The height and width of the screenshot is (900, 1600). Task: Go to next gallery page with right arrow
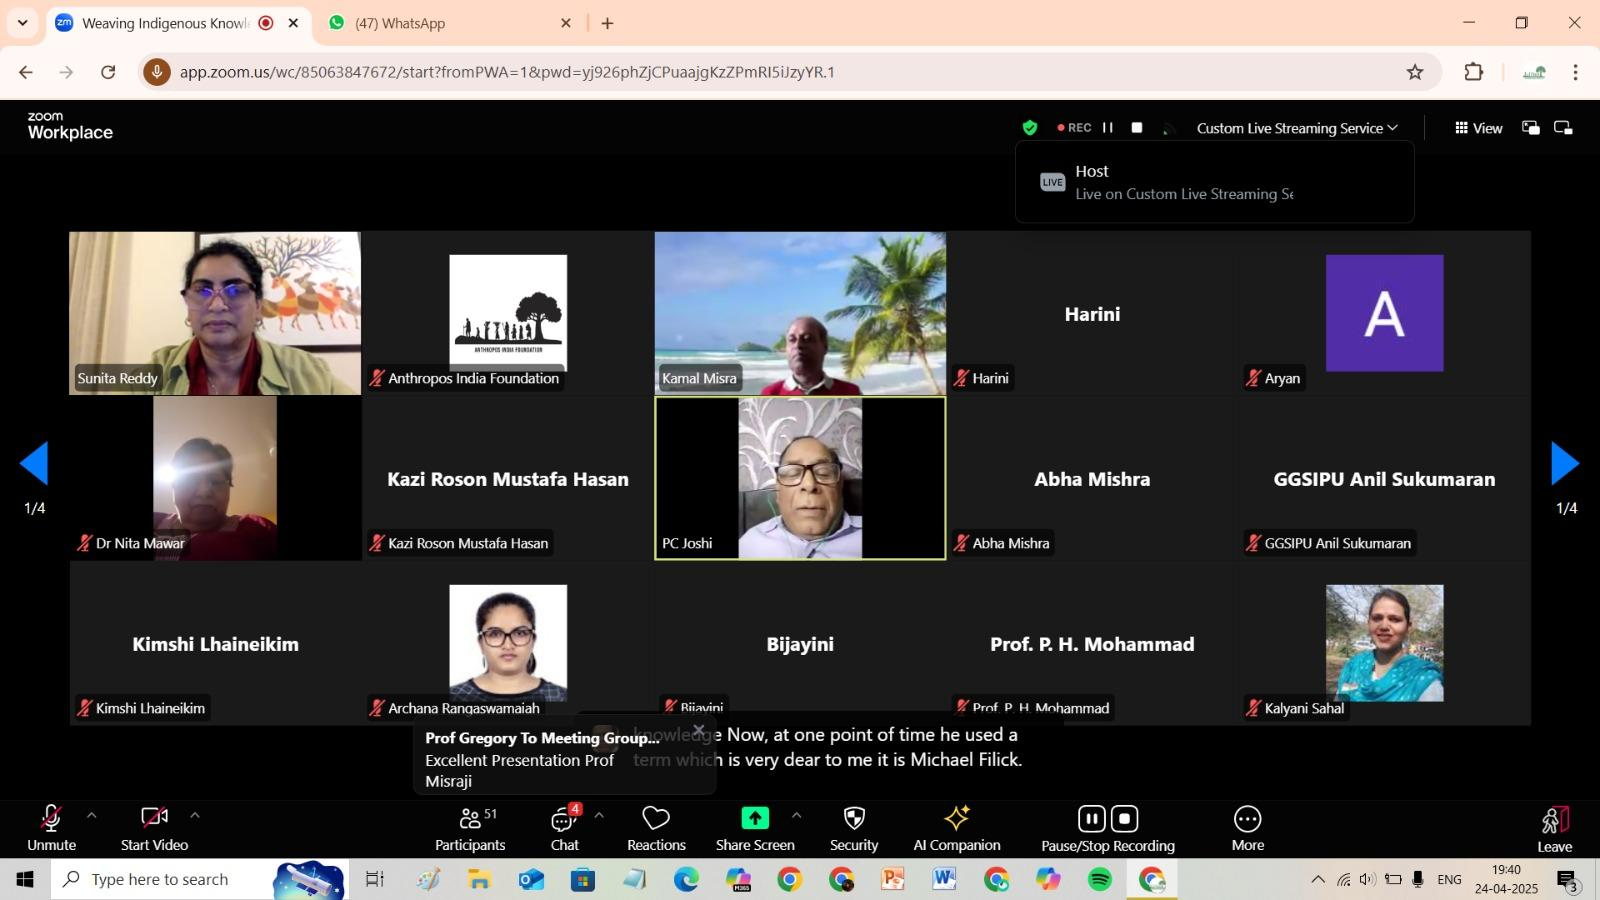[x=1564, y=464]
